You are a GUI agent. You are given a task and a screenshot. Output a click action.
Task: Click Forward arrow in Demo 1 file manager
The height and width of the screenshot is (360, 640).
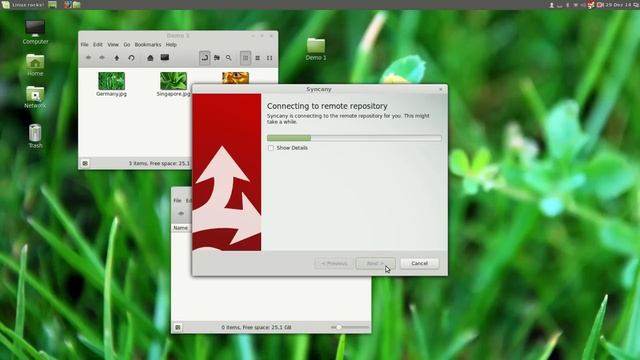[x=102, y=58]
